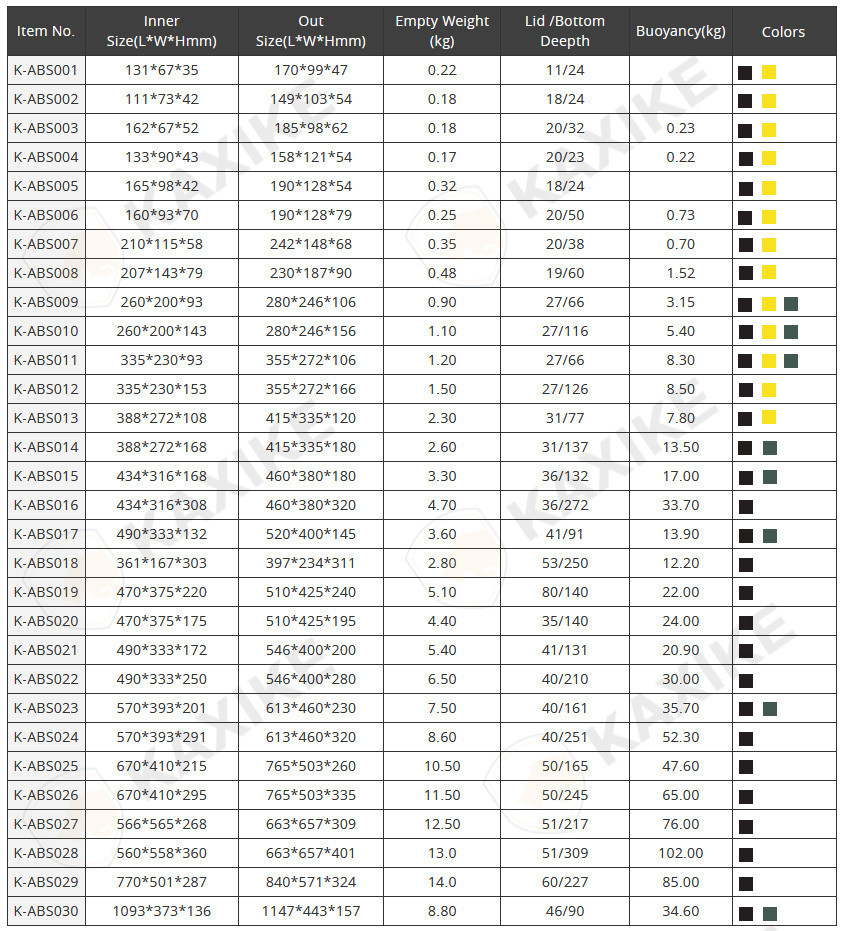Image resolution: width=842 pixels, height=931 pixels.
Task: Click the K-ABS028 item number
Action: click(x=46, y=853)
